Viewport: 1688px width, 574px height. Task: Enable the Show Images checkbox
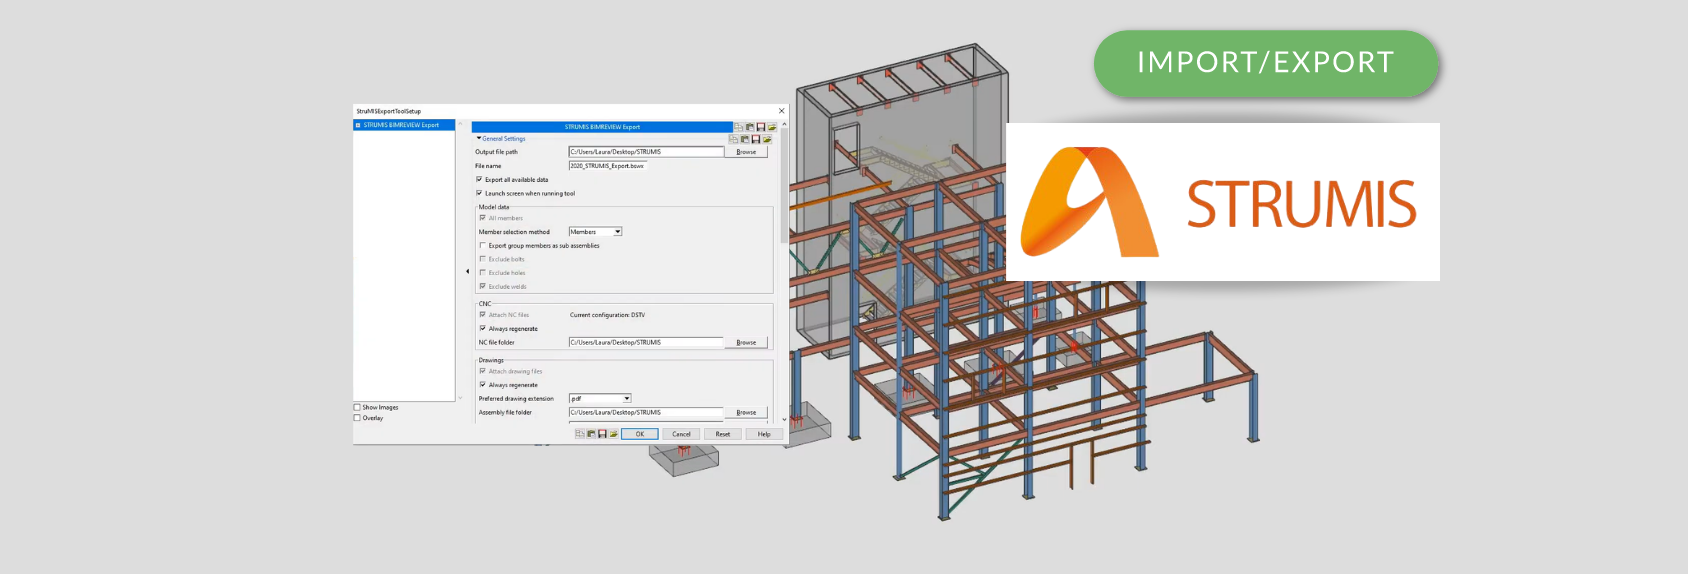[357, 407]
